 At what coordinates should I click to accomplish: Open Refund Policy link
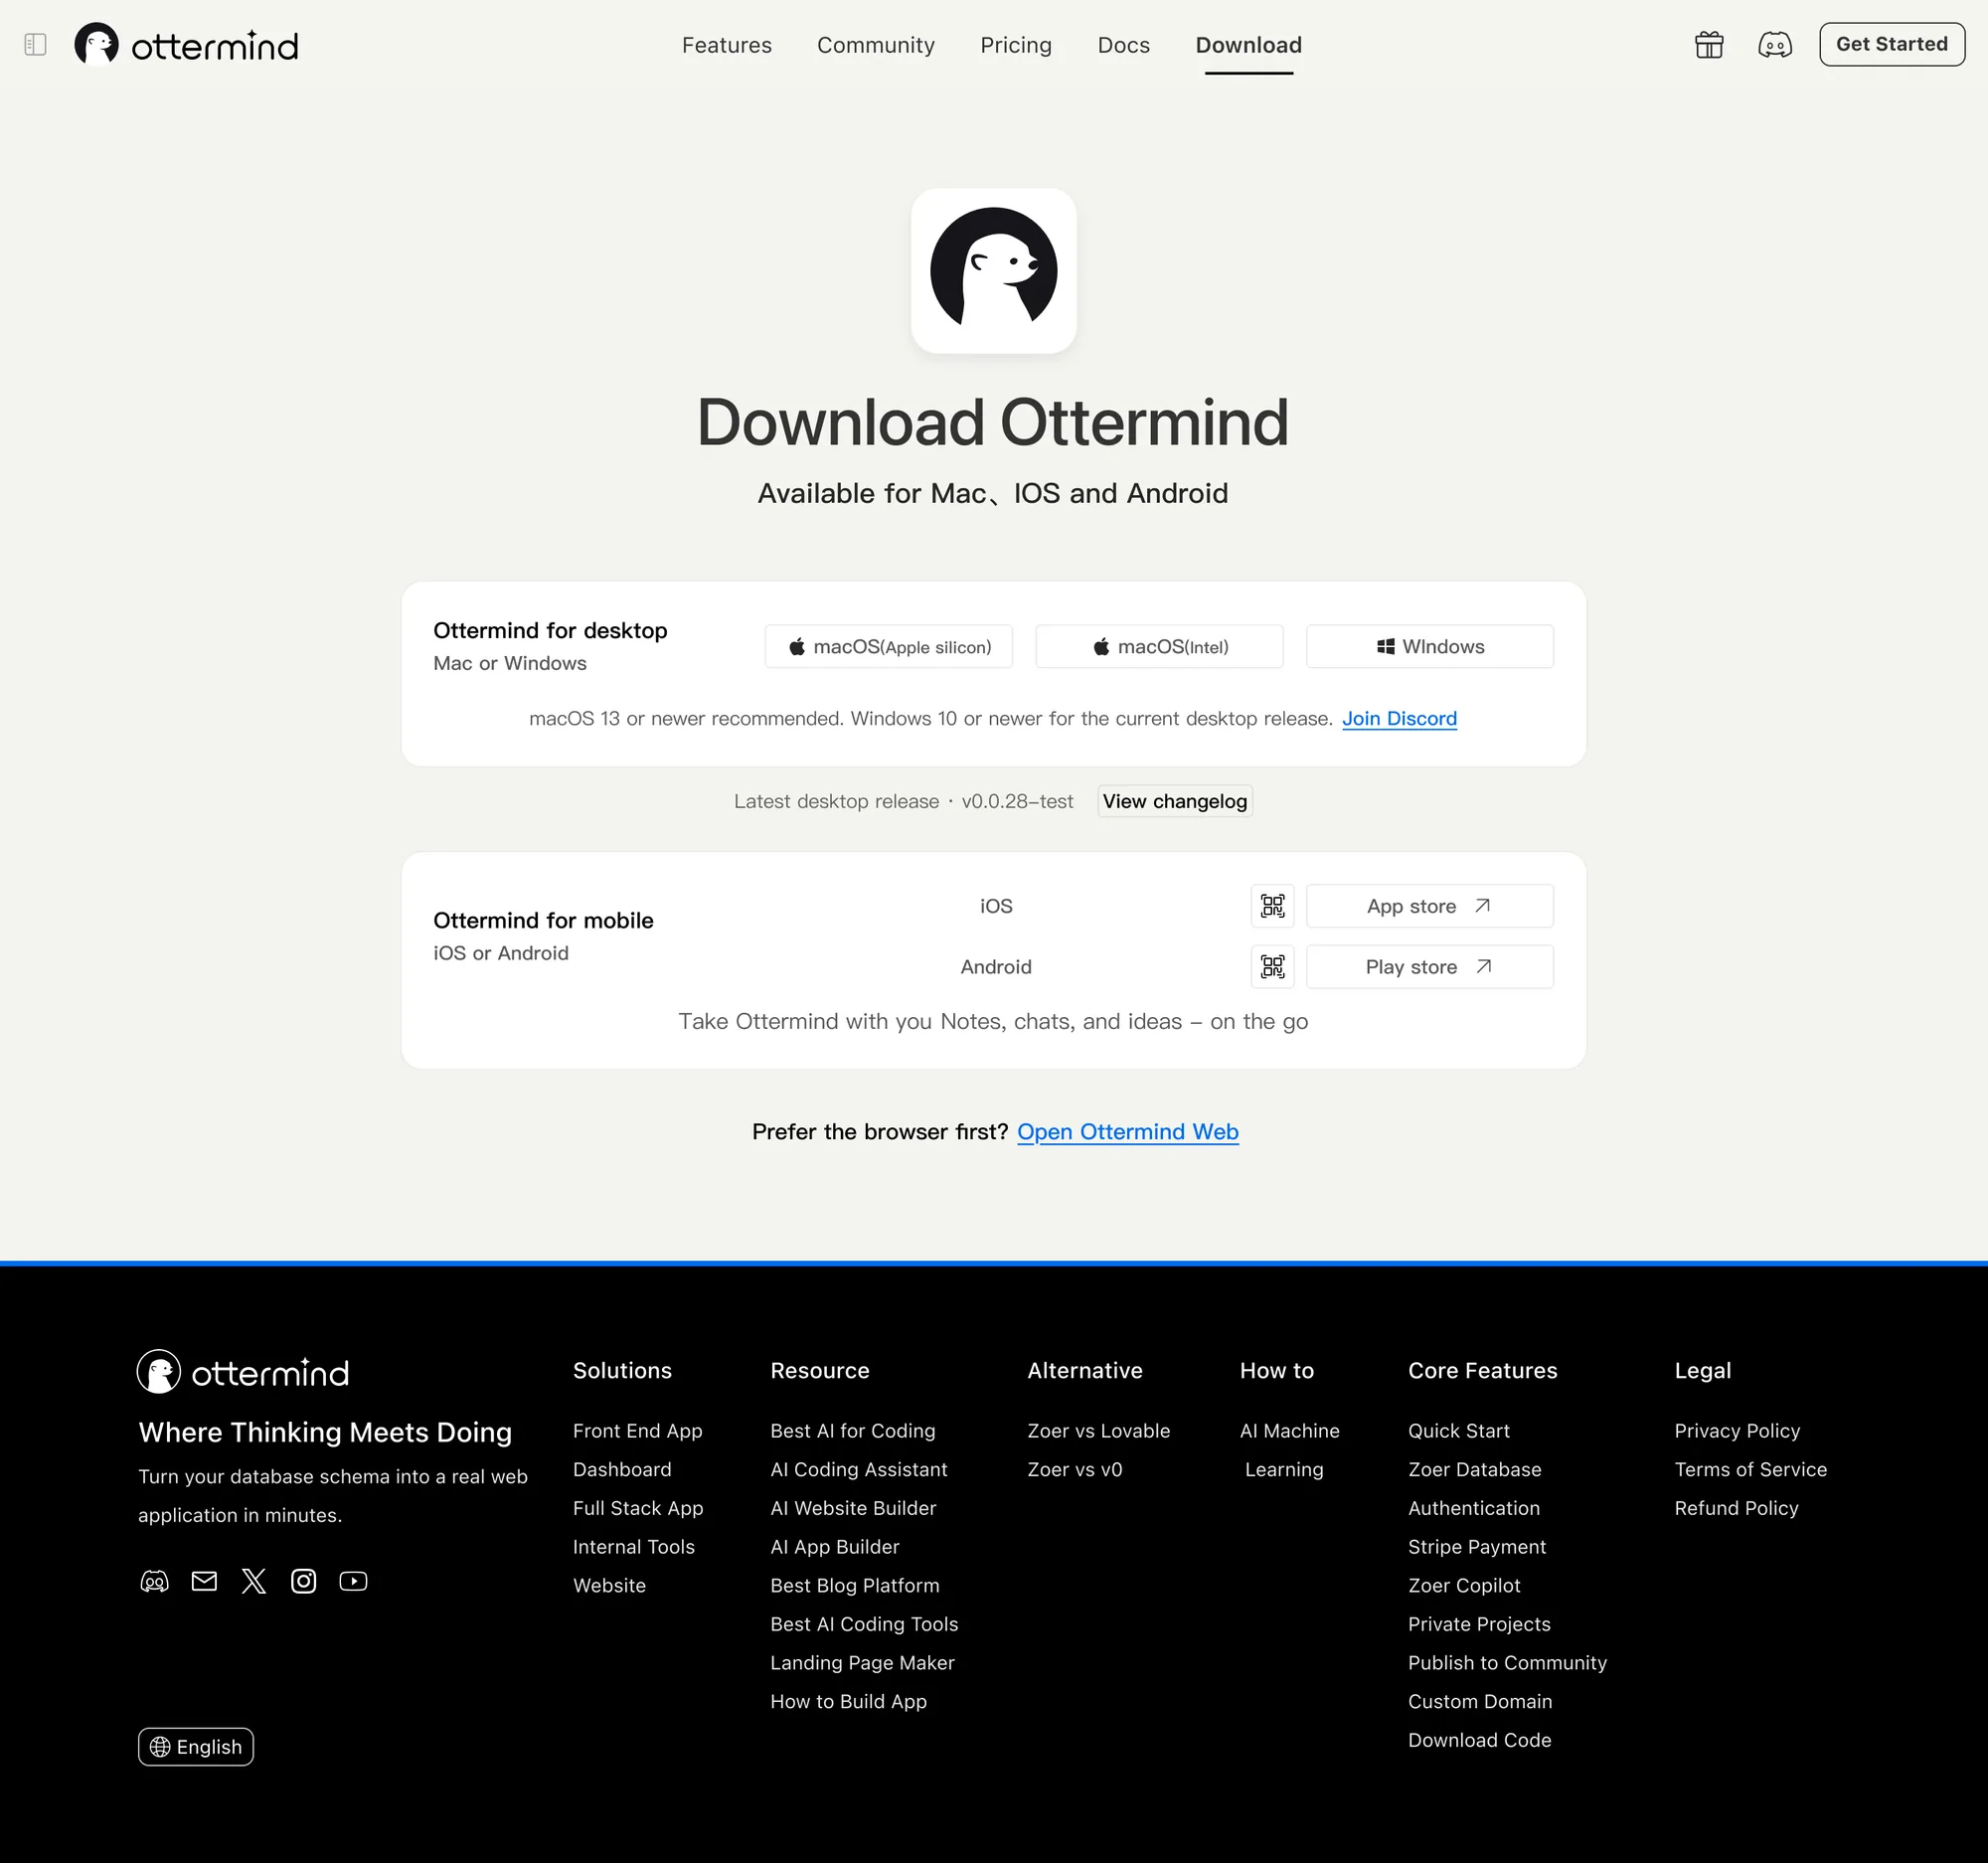click(1736, 1509)
